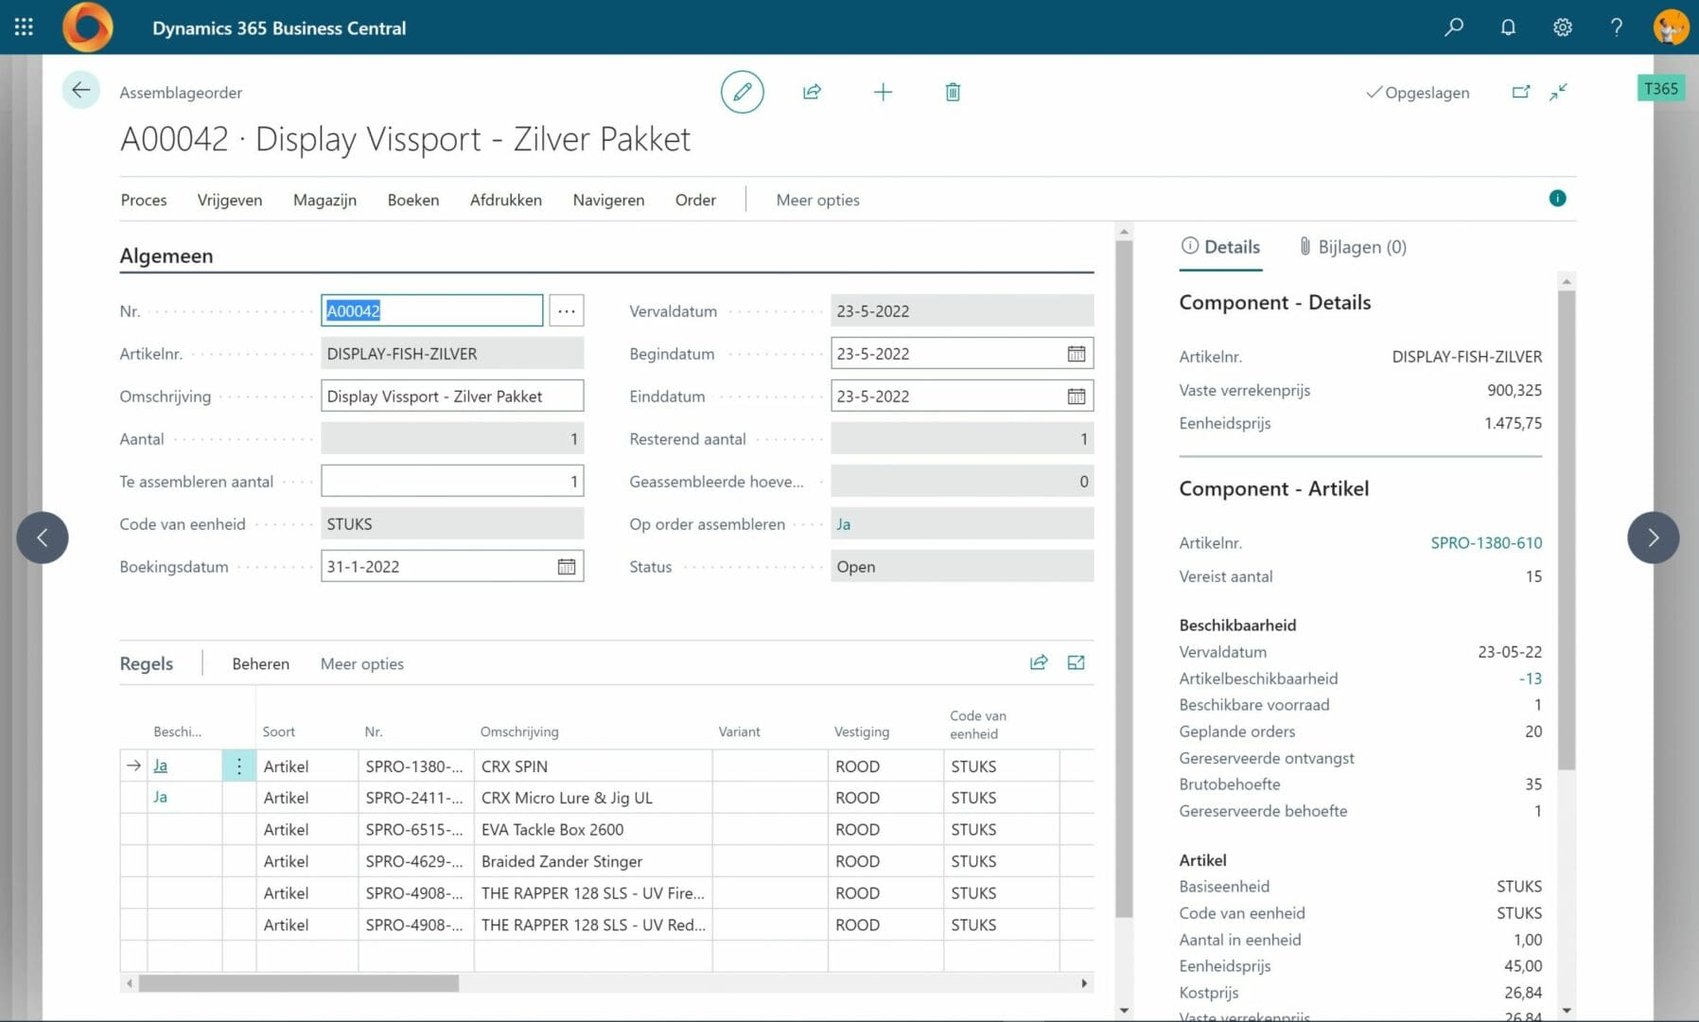Viewport: 1699px width, 1022px height.
Task: Delete the order with trash icon
Action: [953, 92]
